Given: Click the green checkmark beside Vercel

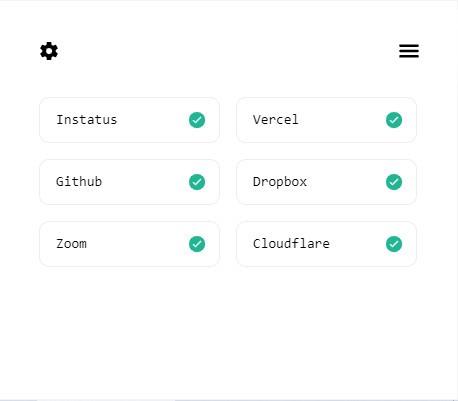Looking at the screenshot, I should (x=394, y=120).
